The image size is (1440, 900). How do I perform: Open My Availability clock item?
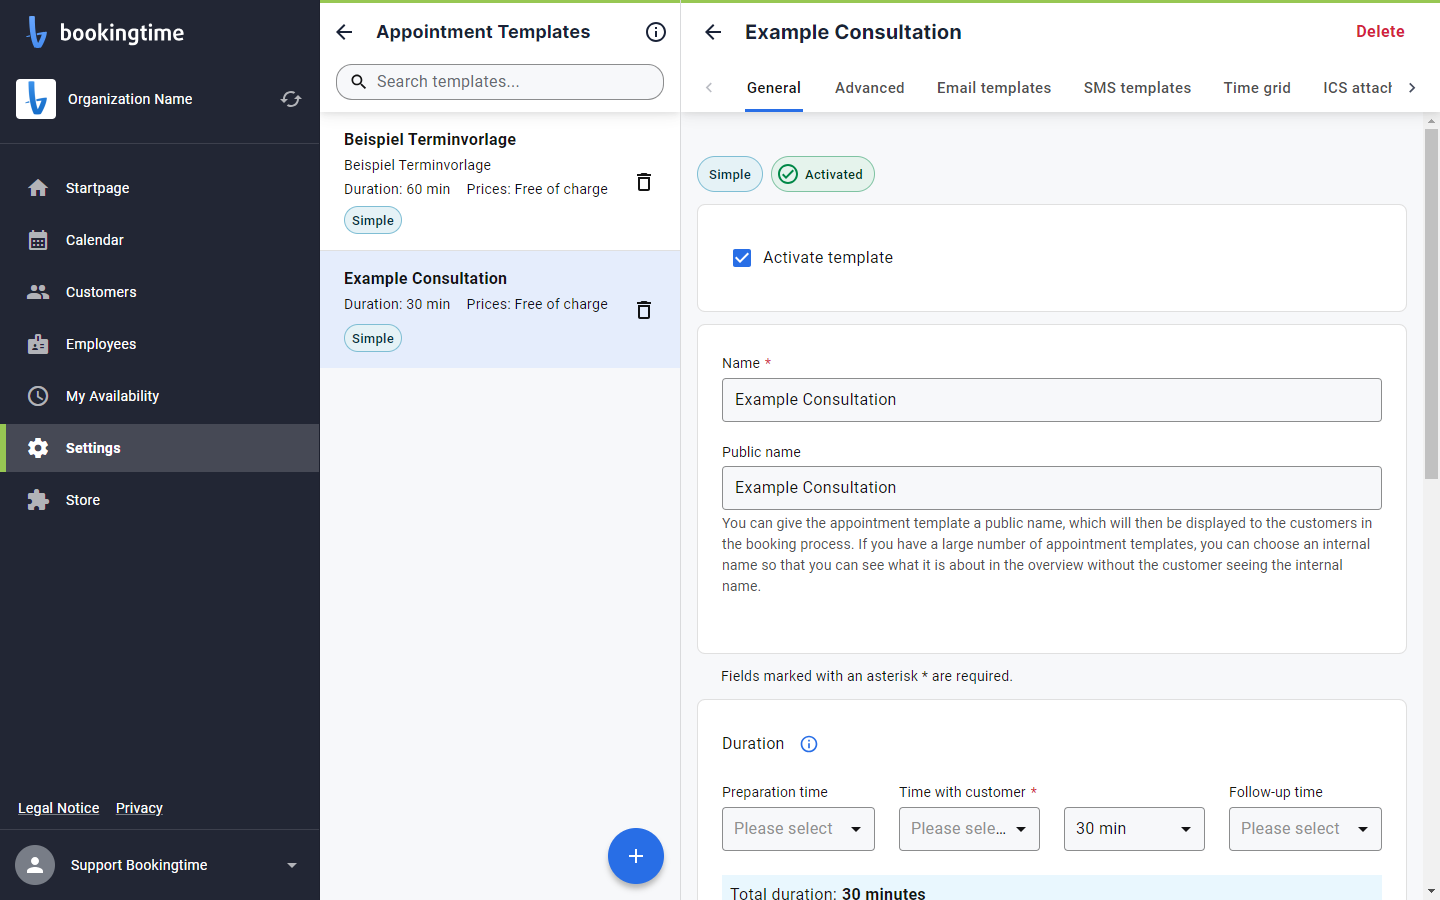[160, 396]
